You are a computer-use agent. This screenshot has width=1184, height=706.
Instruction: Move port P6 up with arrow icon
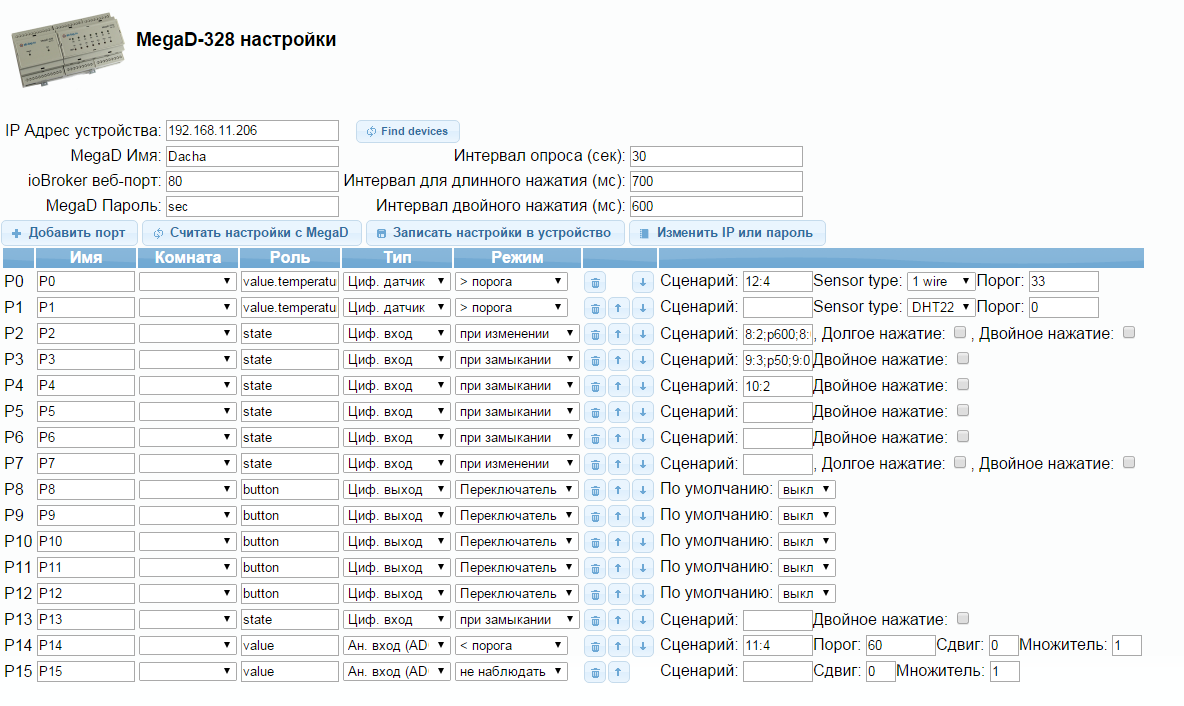[x=618, y=438]
